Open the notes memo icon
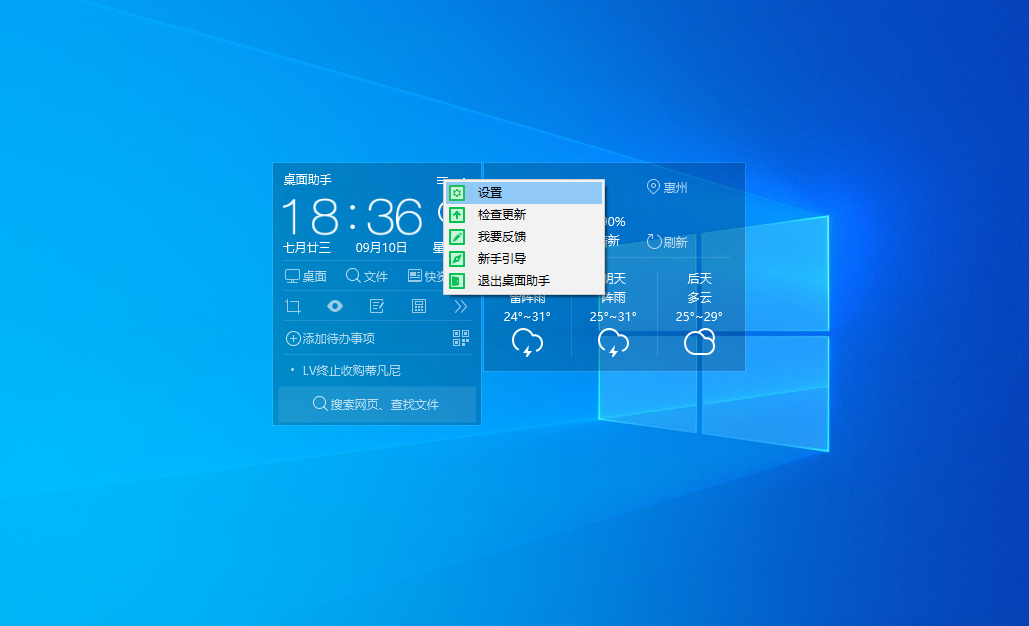This screenshot has width=1029, height=626. pyautogui.click(x=376, y=306)
